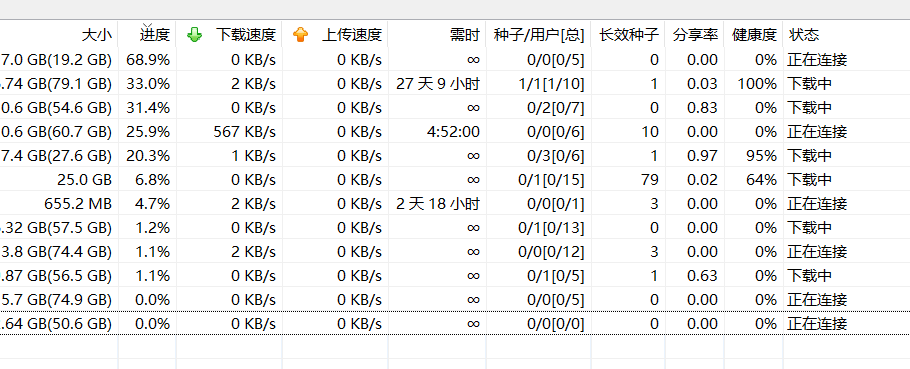Select the 25.0 GB torrent row
This screenshot has width=910, height=369.
(455, 180)
